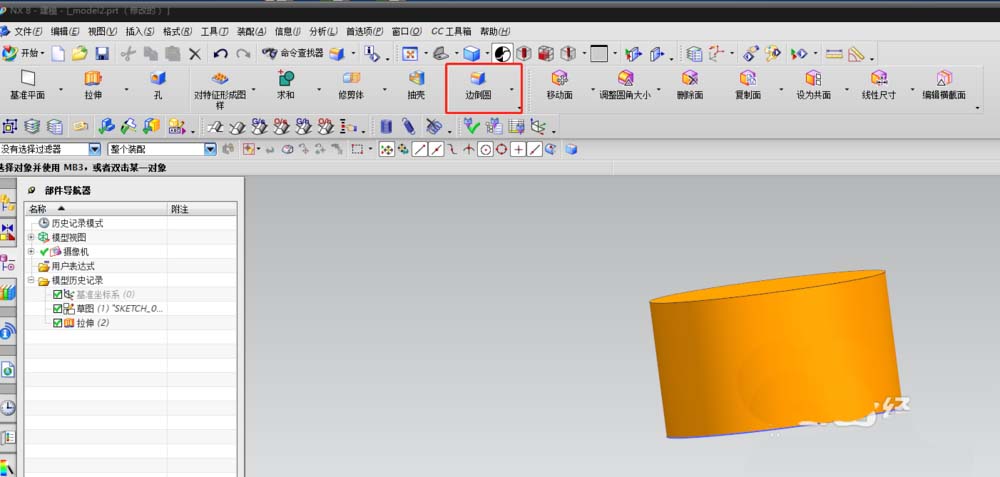
Task: Click the delete X icon
Action: point(195,54)
